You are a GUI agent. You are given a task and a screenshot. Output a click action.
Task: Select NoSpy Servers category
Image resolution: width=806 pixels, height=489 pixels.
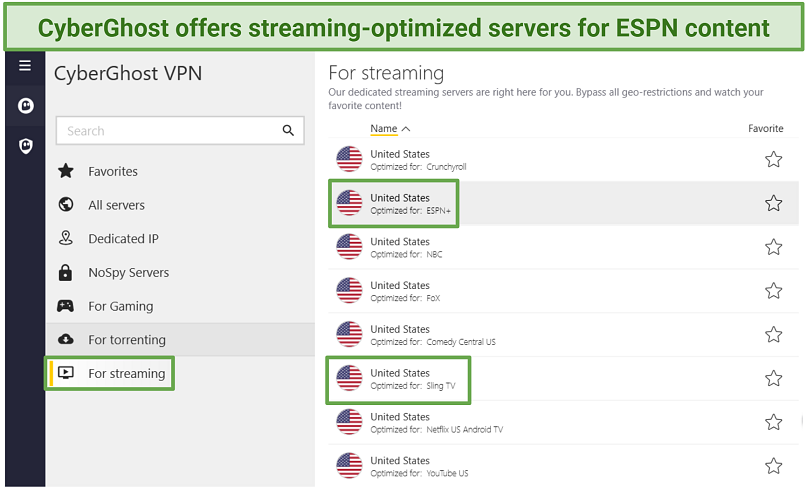180,273
